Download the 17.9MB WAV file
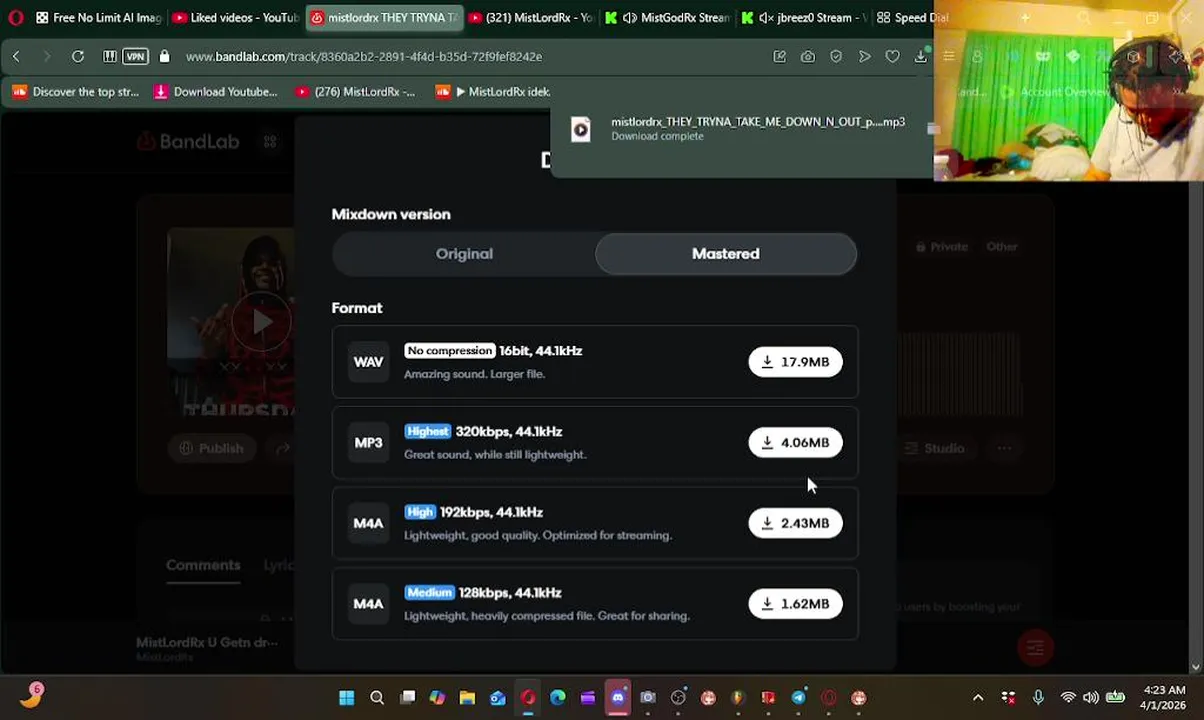Image resolution: width=1204 pixels, height=720 pixels. [795, 362]
